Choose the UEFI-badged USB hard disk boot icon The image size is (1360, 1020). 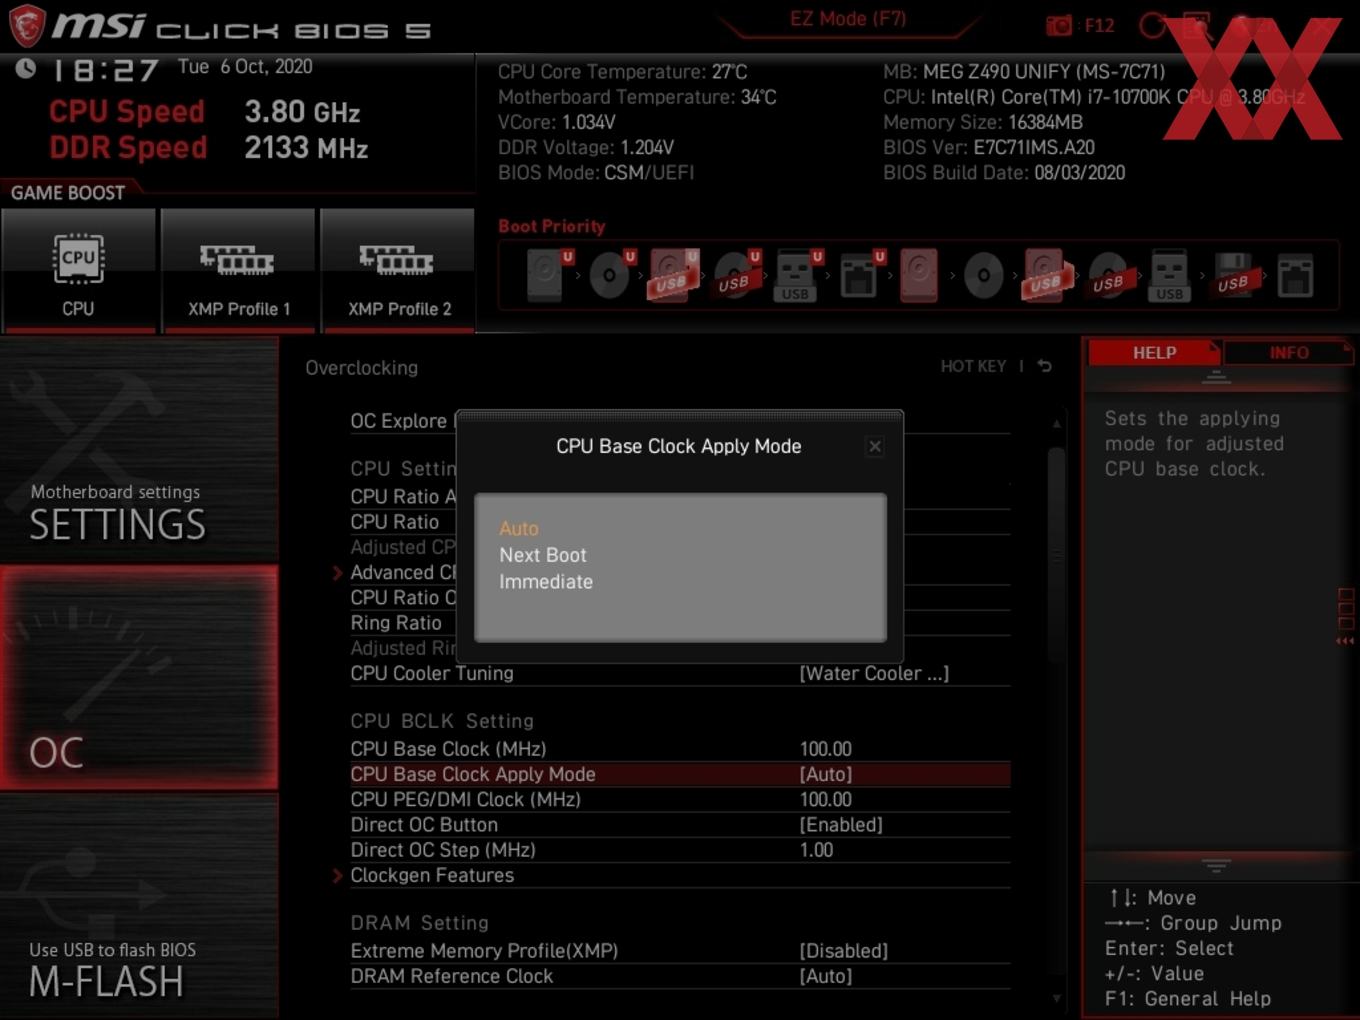click(x=672, y=275)
